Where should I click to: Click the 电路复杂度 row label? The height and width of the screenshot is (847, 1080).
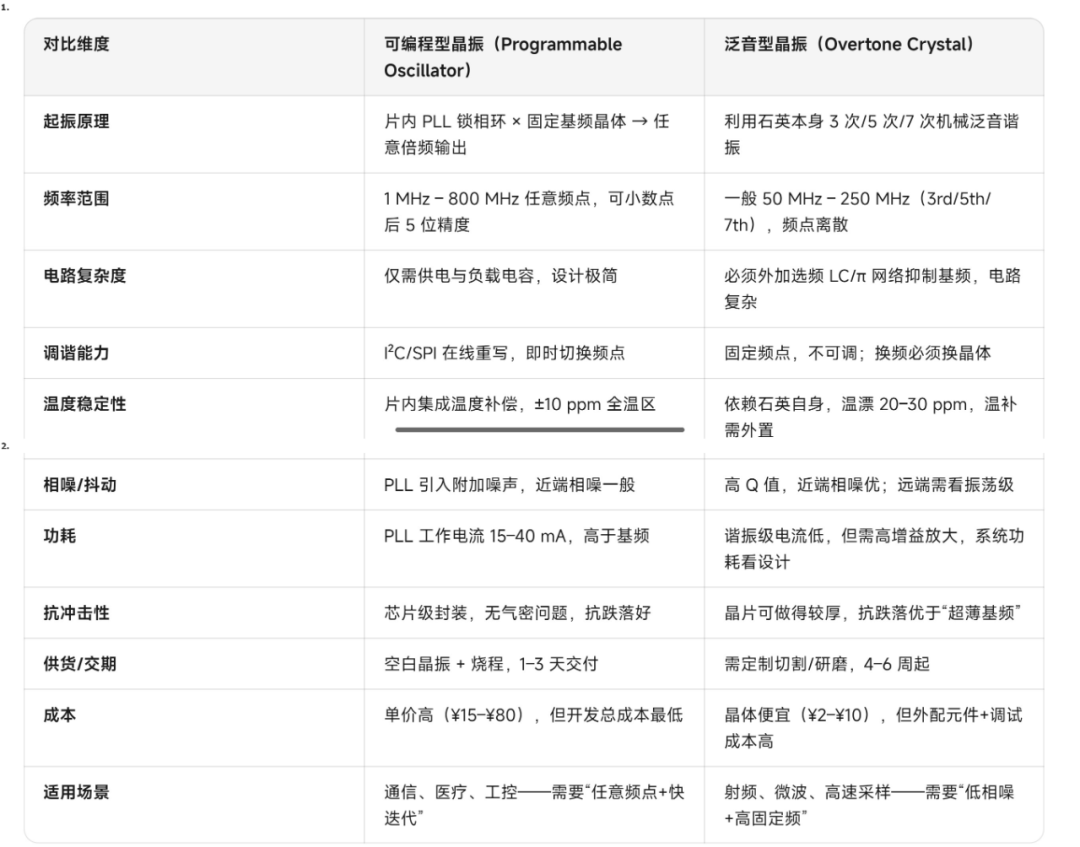(x=85, y=275)
